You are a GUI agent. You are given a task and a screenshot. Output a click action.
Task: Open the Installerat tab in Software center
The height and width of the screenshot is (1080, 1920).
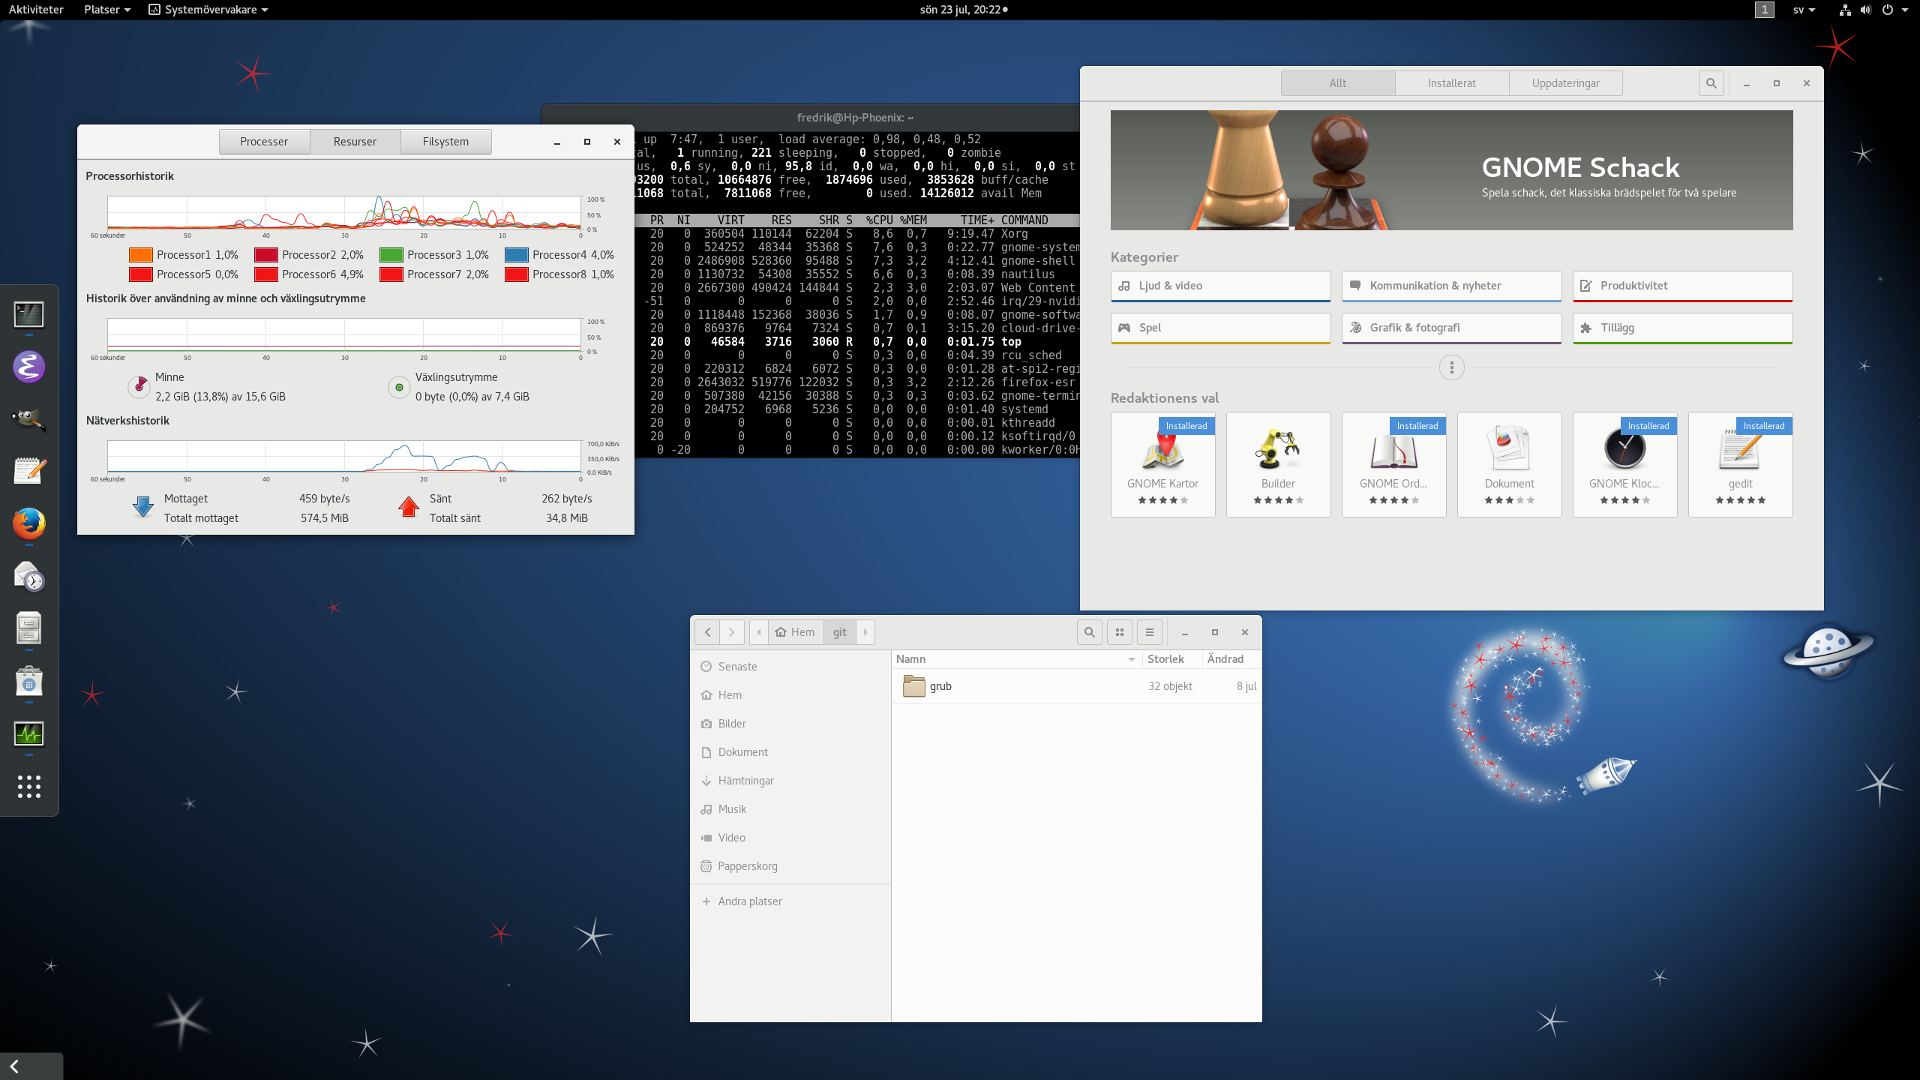[1452, 82]
